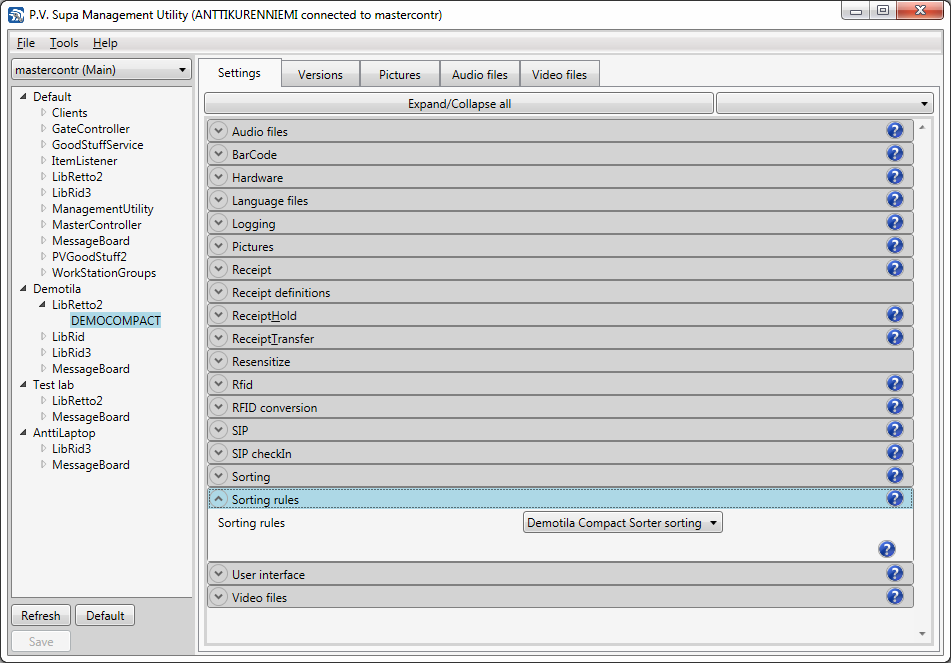Screen dimensions: 951x663
Task: Collapse the Demotila tree node
Action: coord(23,288)
